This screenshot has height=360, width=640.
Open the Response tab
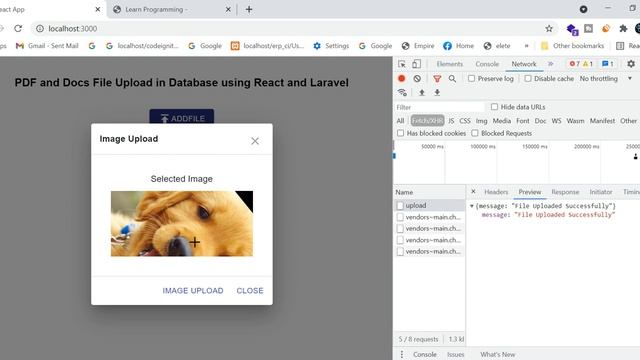[x=565, y=192]
